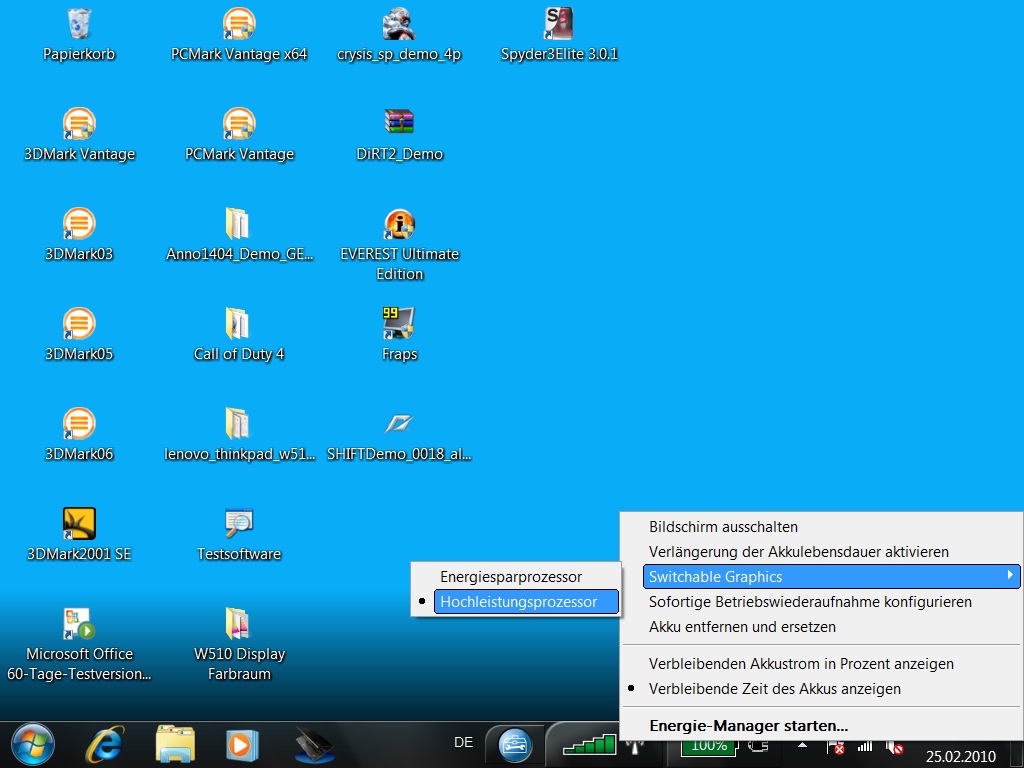Open Windows Explorer from the taskbar
This screenshot has width=1024, height=768.
point(175,744)
